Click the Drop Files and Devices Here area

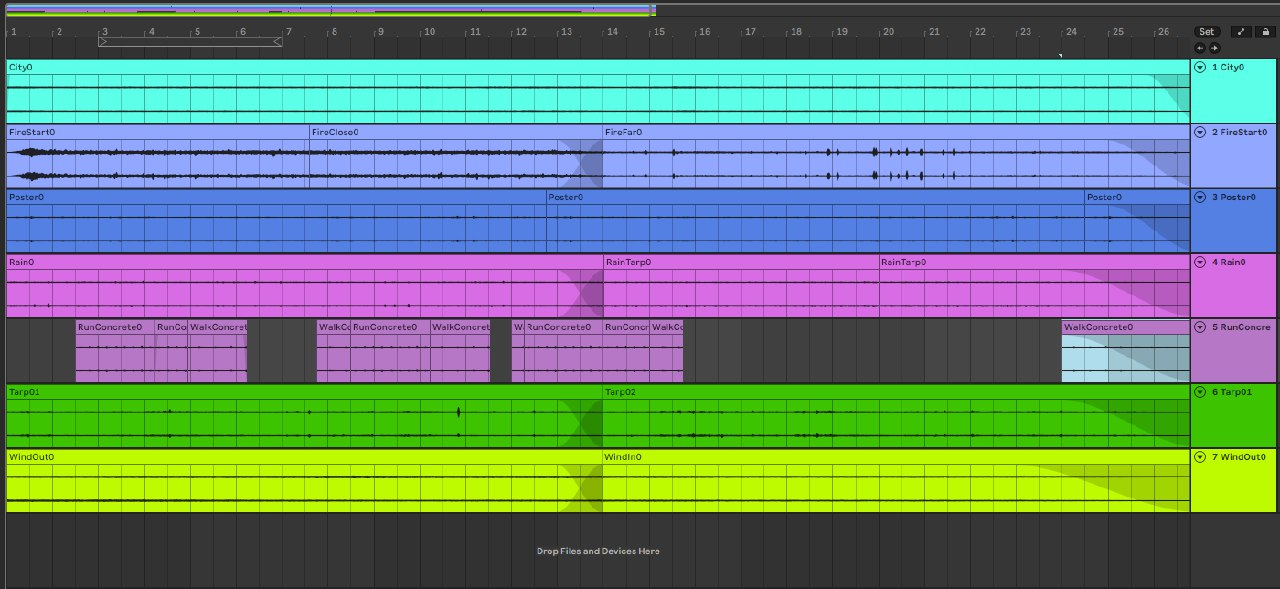pyautogui.click(x=598, y=551)
